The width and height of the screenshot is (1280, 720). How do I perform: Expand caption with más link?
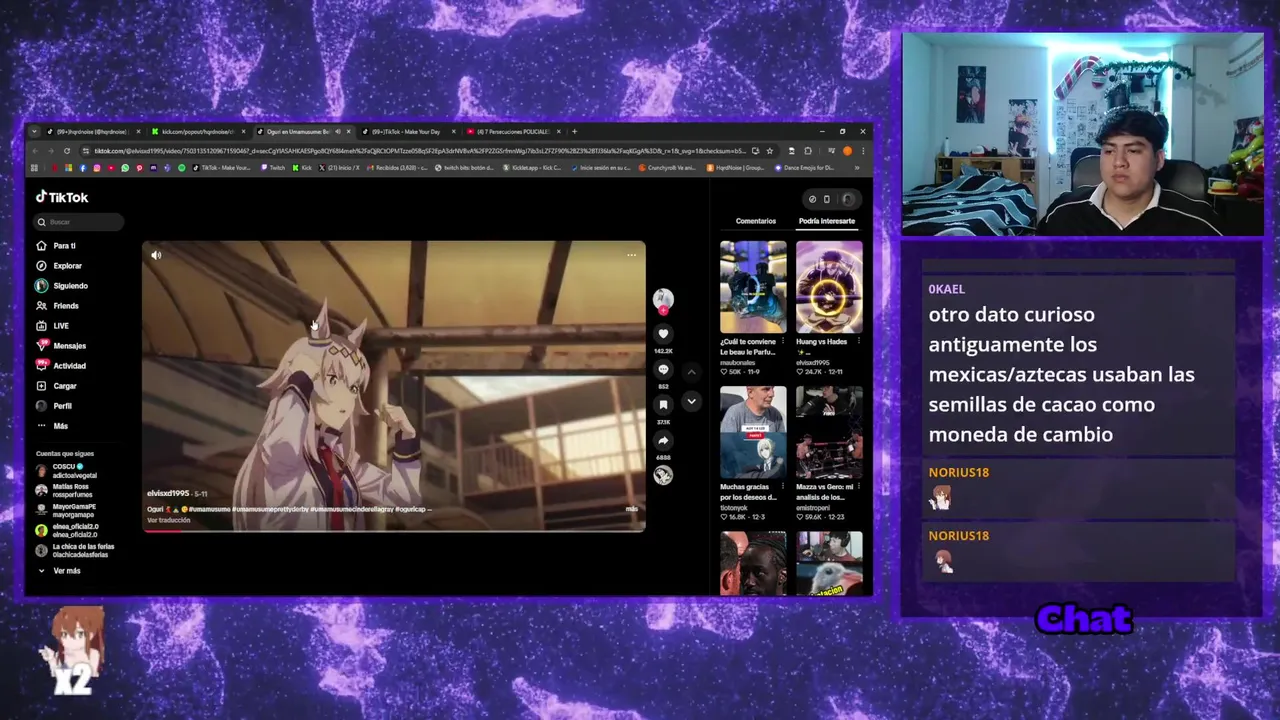click(632, 509)
